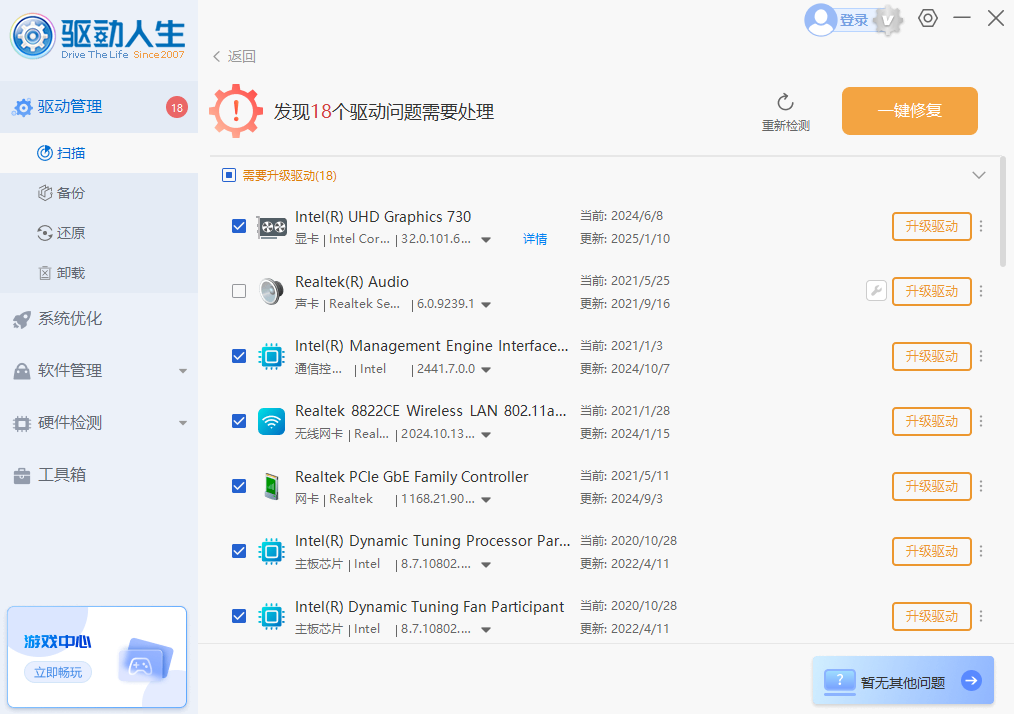The image size is (1014, 714).
Task: Open more options for Realtek Audio row
Action: (x=981, y=291)
